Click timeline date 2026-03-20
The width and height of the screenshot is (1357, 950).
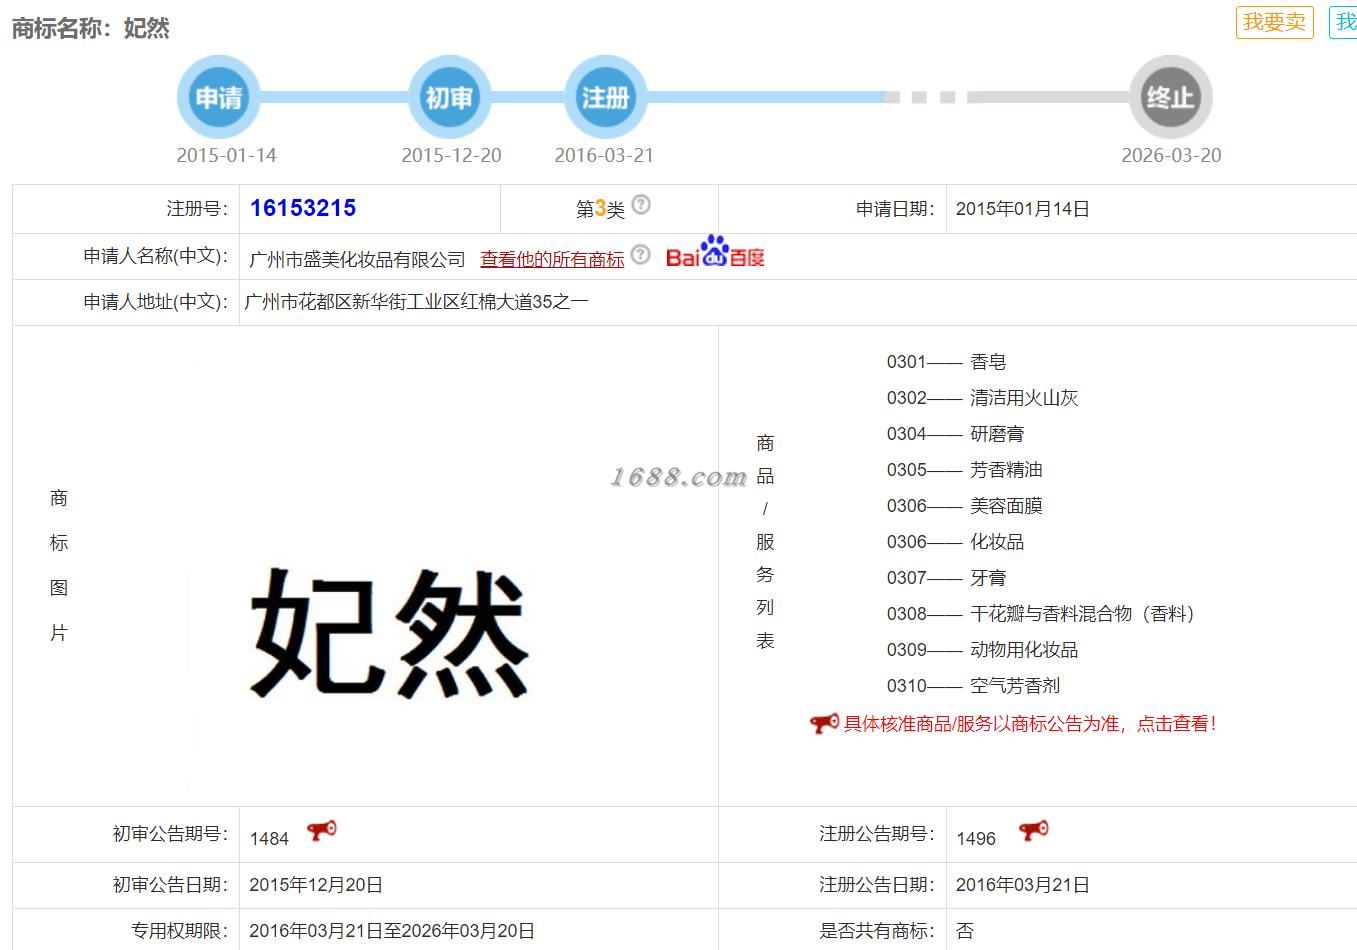click(x=1171, y=155)
